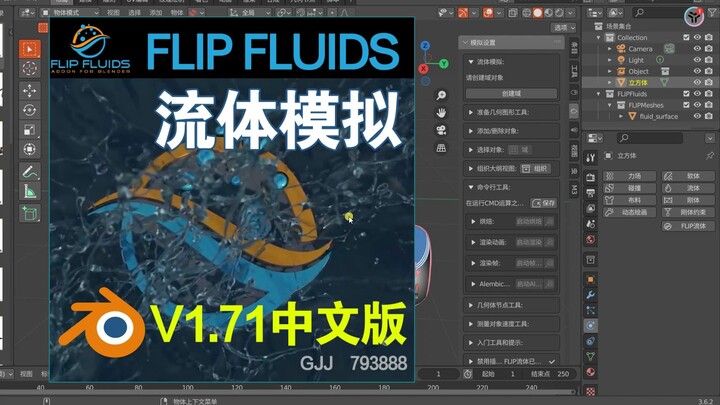
Task: Open the 物体 menu in viewport header
Action: [x=177, y=13]
